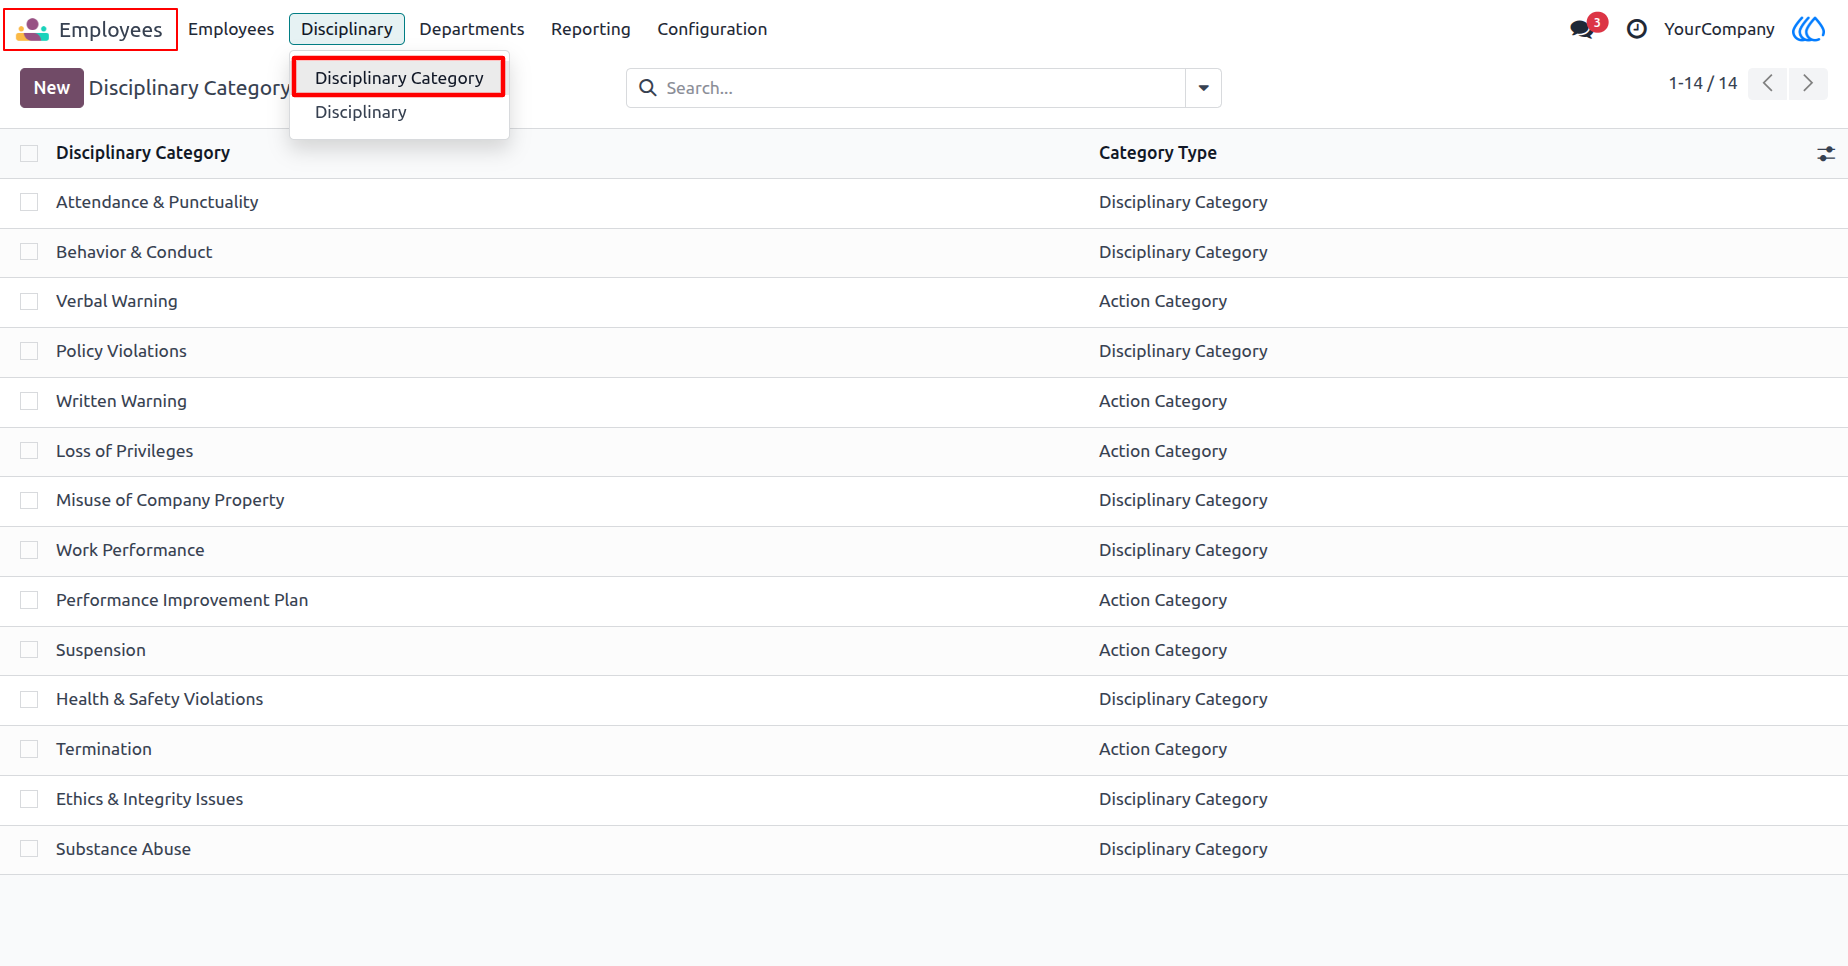The width and height of the screenshot is (1848, 966).
Task: Open the activities clock icon
Action: point(1637,29)
